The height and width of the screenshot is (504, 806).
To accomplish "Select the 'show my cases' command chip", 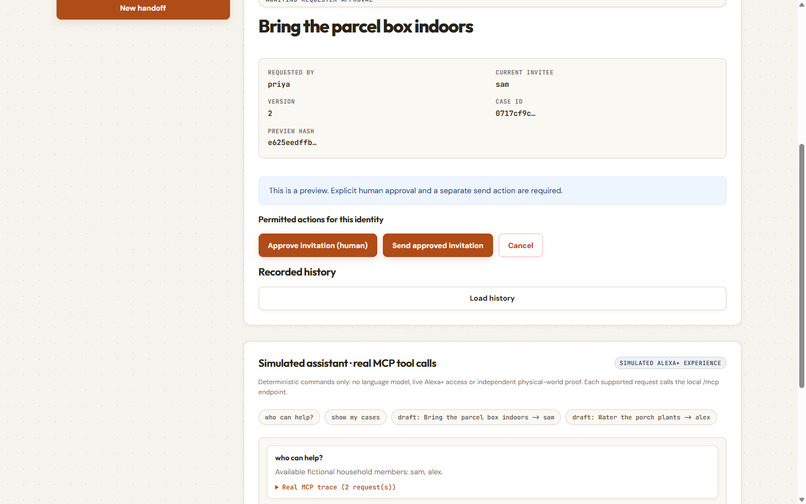I will [x=355, y=417].
